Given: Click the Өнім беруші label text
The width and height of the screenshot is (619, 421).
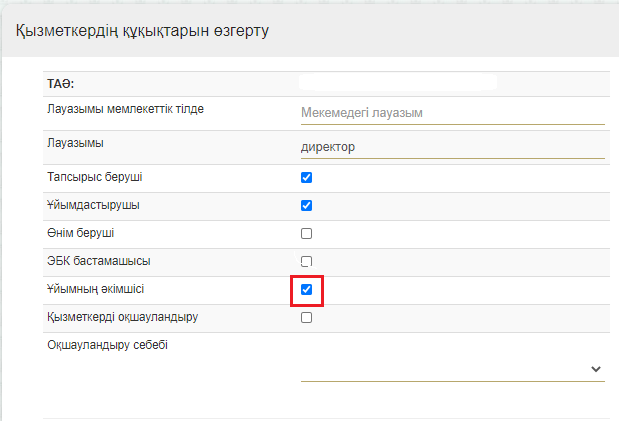Looking at the screenshot, I should [81, 233].
